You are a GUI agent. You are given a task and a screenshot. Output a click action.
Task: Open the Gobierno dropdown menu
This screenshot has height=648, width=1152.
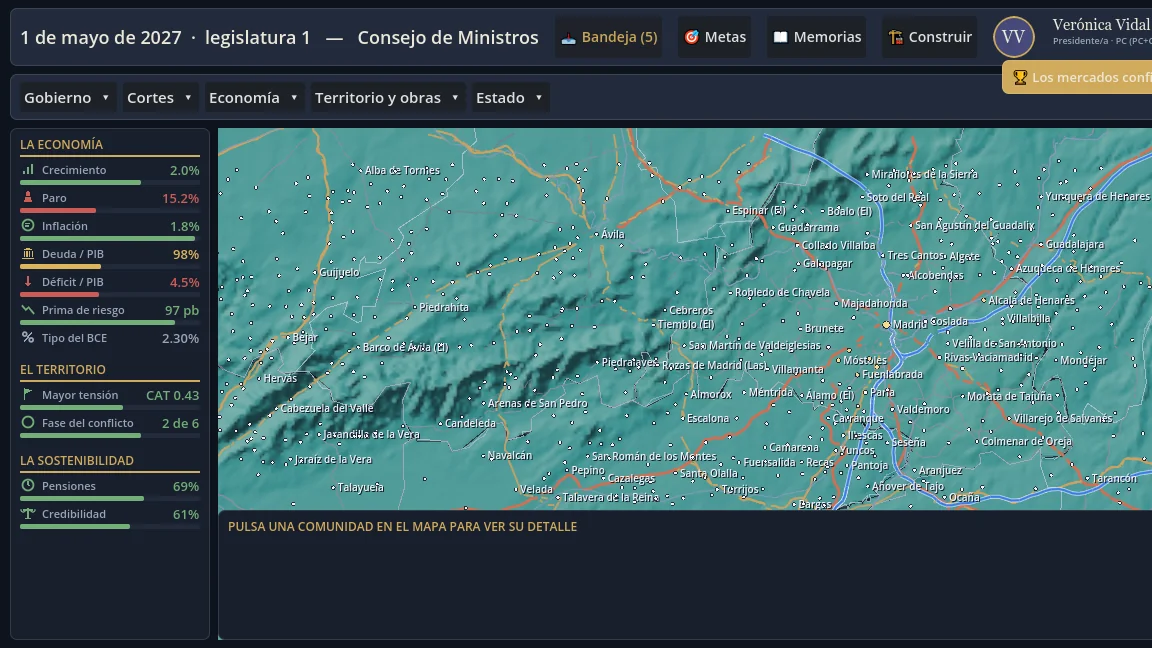(67, 98)
